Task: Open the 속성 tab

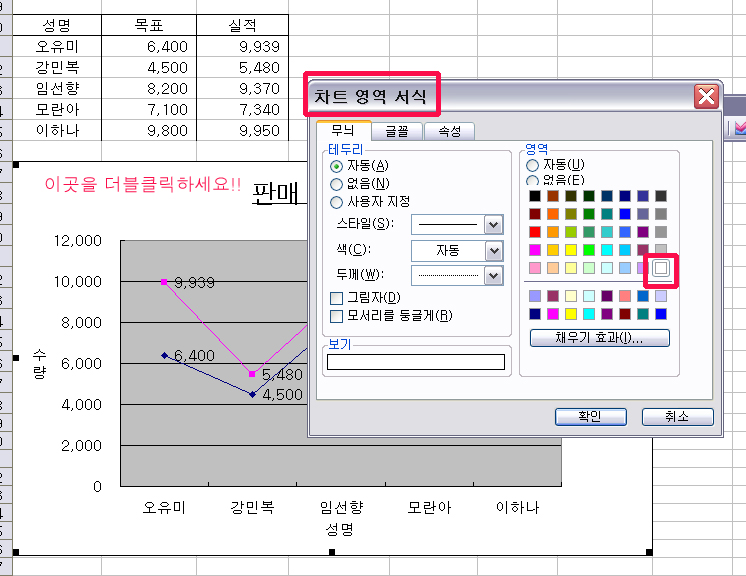Action: click(x=449, y=131)
